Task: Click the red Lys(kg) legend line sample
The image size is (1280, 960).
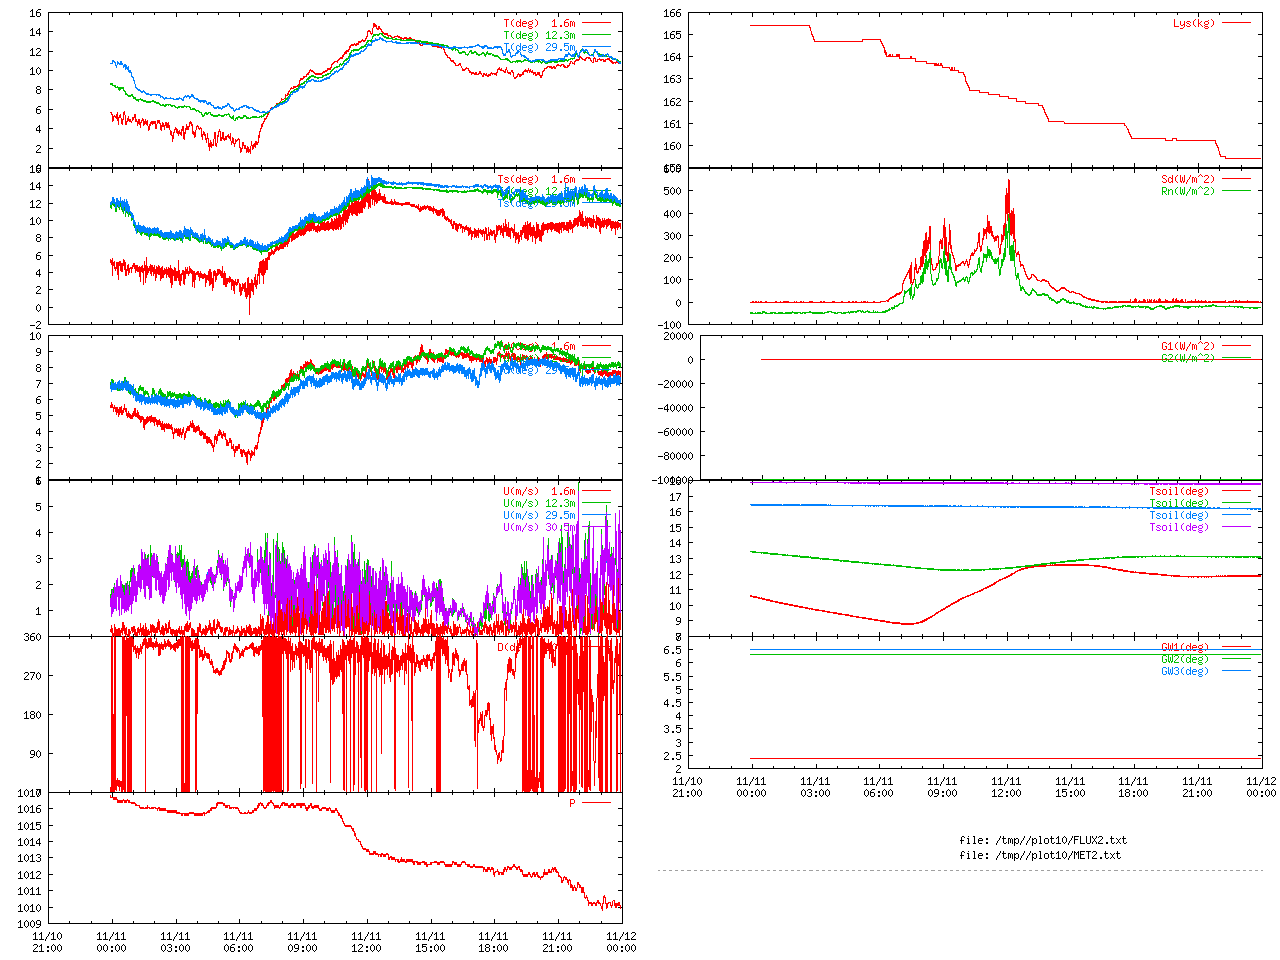Action: [x=1236, y=23]
